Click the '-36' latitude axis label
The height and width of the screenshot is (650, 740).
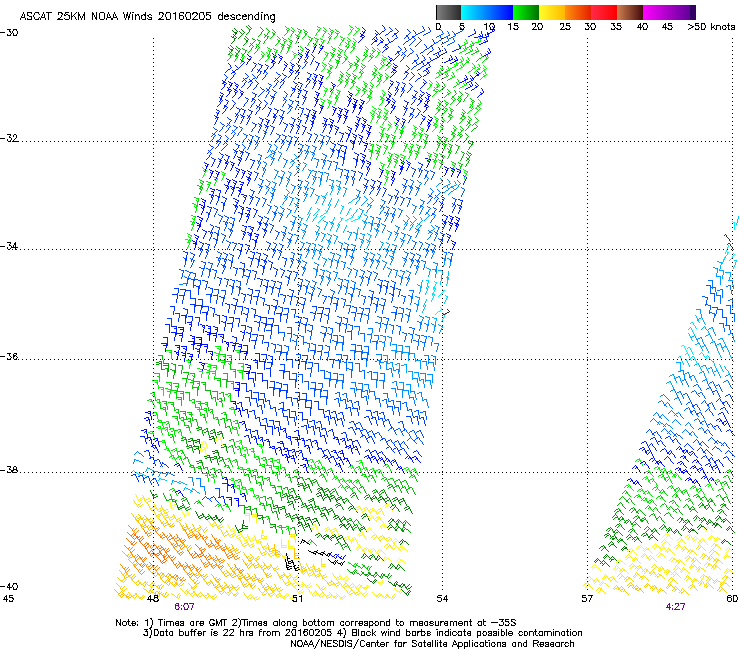tap(9, 356)
